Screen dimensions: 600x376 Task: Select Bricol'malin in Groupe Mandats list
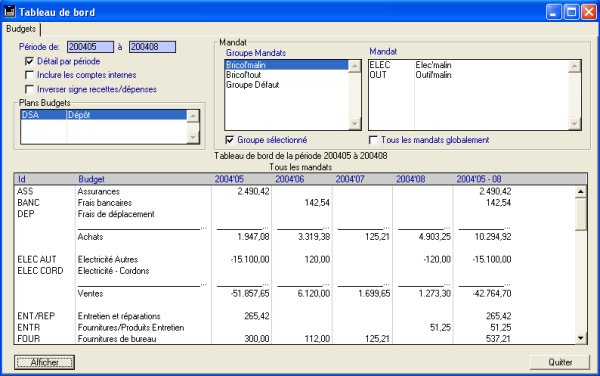pos(287,65)
